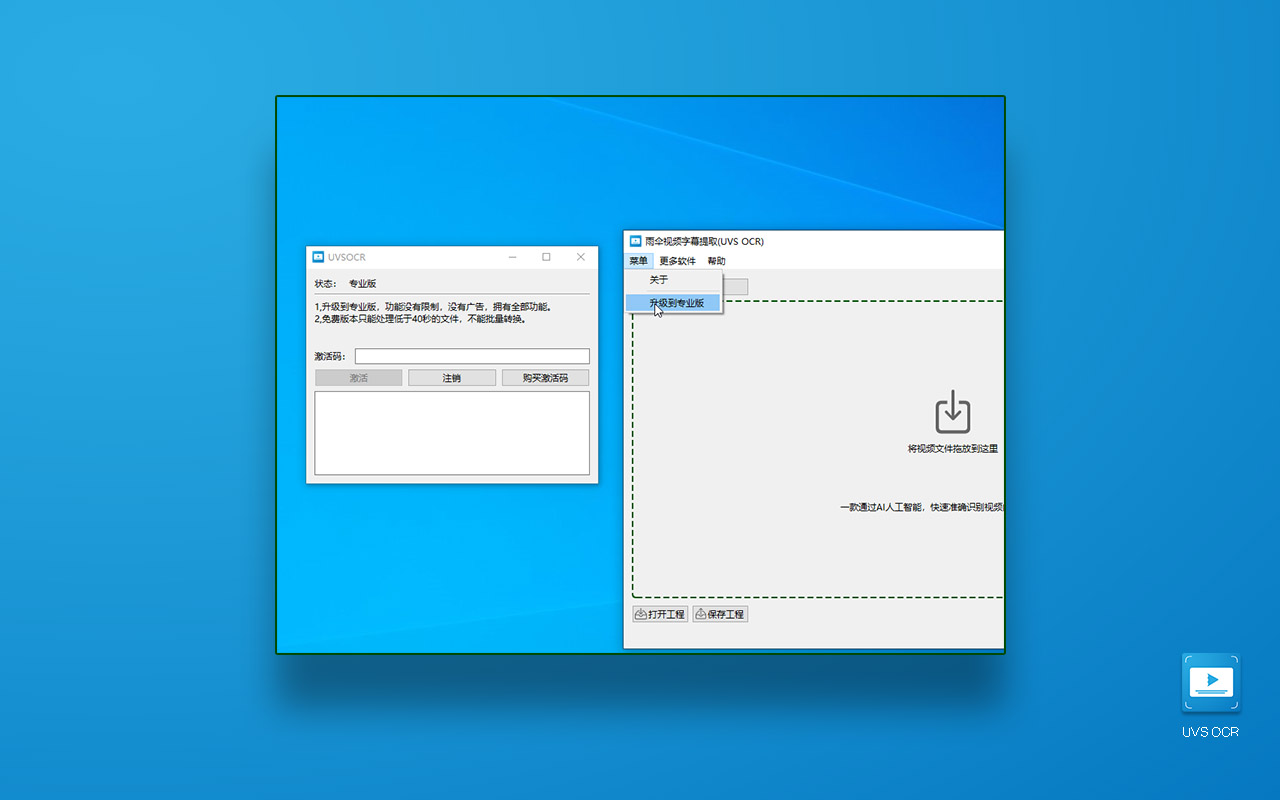The height and width of the screenshot is (800, 1280).
Task: Click the 注销 button
Action: tap(452, 378)
